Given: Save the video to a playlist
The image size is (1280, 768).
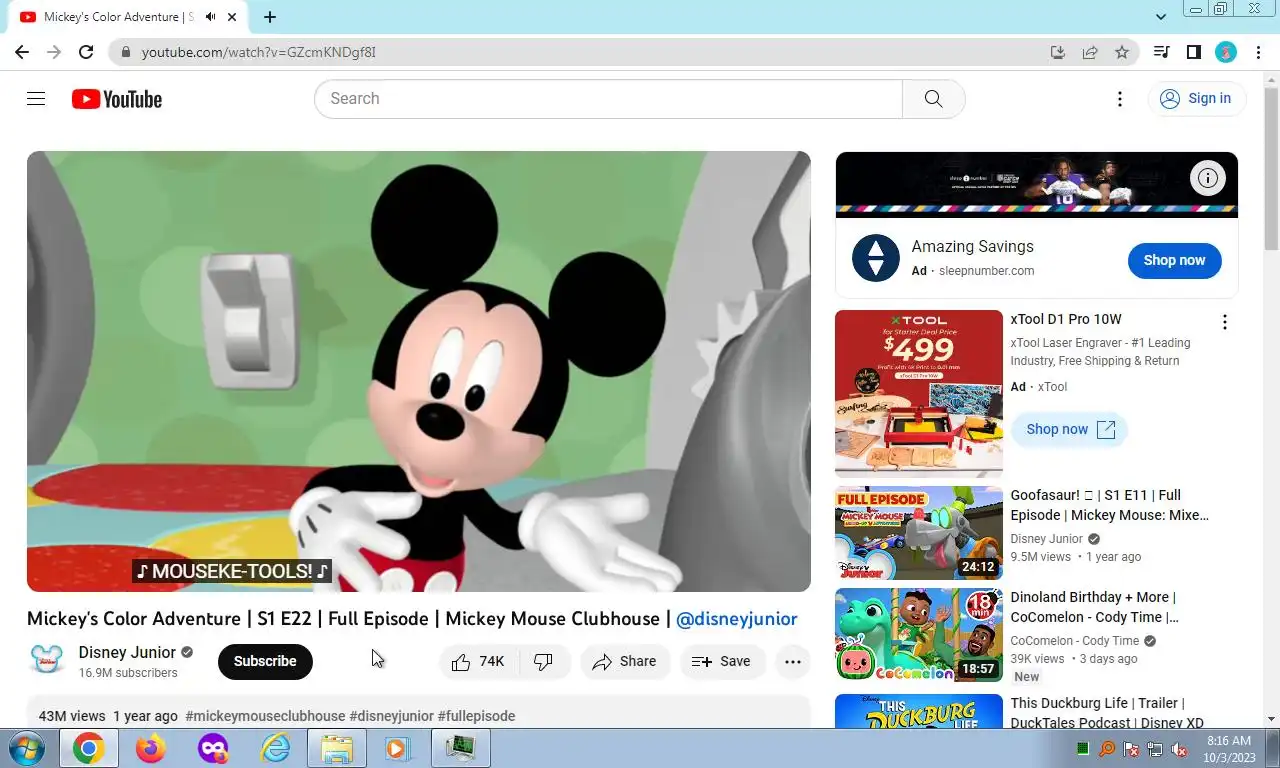Looking at the screenshot, I should (x=722, y=661).
